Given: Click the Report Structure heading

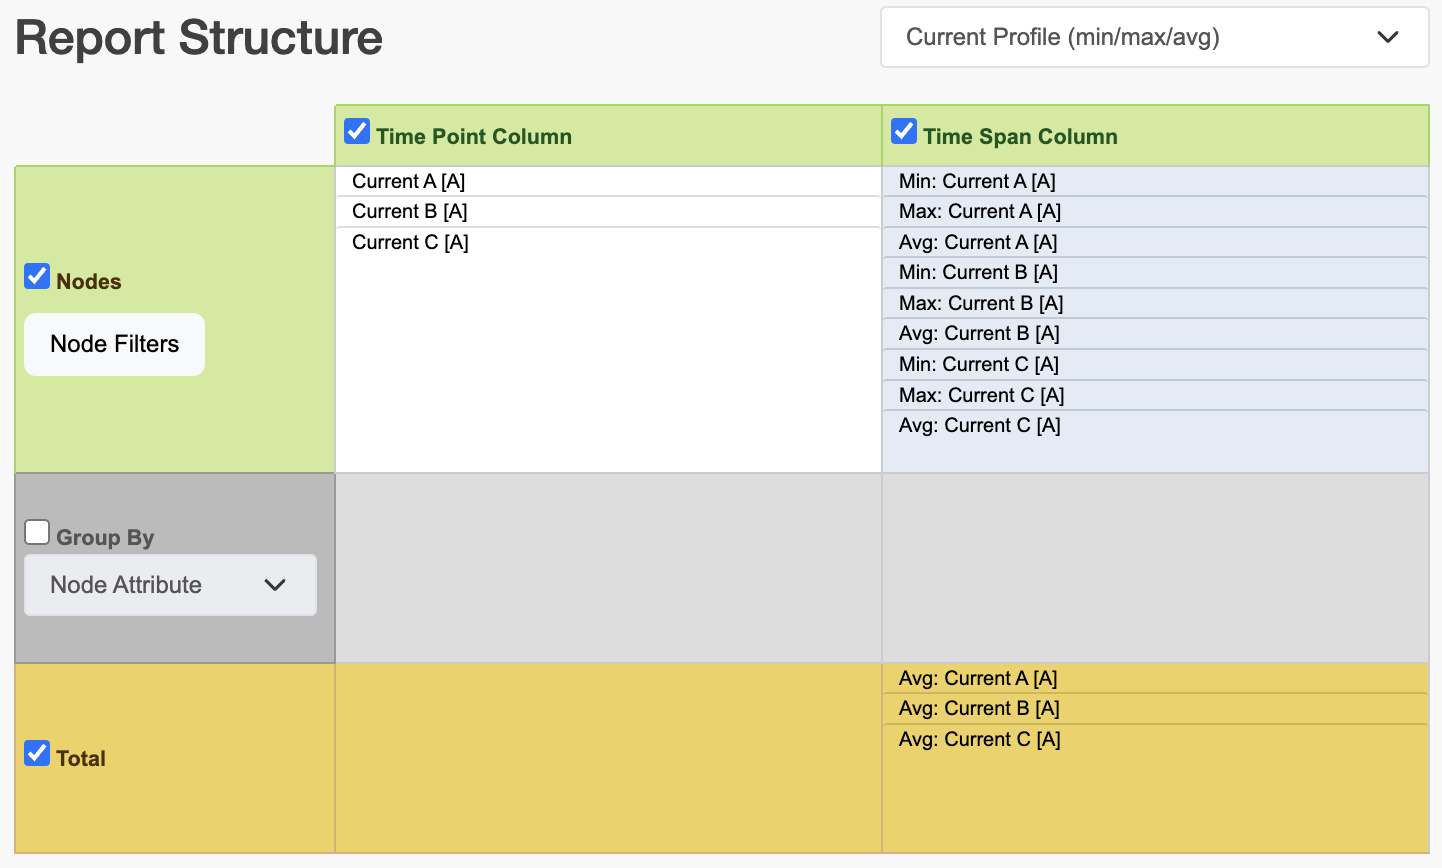Looking at the screenshot, I should coord(198,37).
